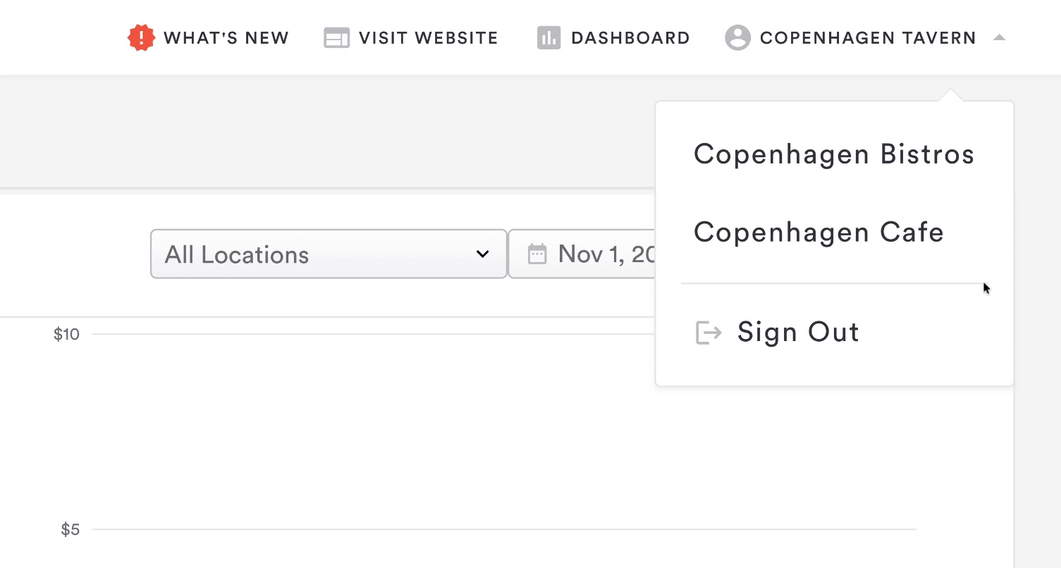Switch to Copenhagen Cafe account
1061x568 pixels.
click(x=818, y=232)
